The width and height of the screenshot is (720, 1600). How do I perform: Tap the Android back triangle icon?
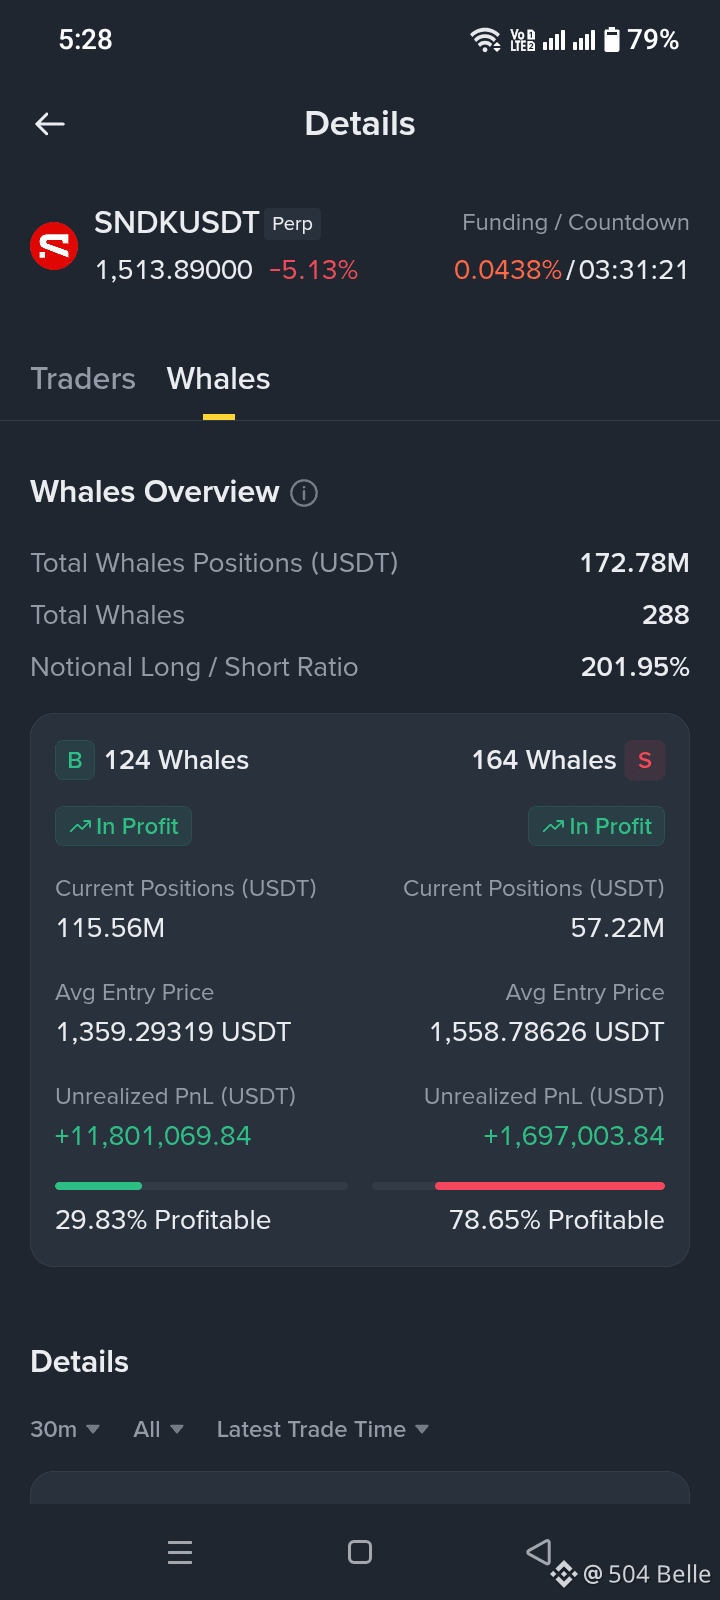point(539,1551)
